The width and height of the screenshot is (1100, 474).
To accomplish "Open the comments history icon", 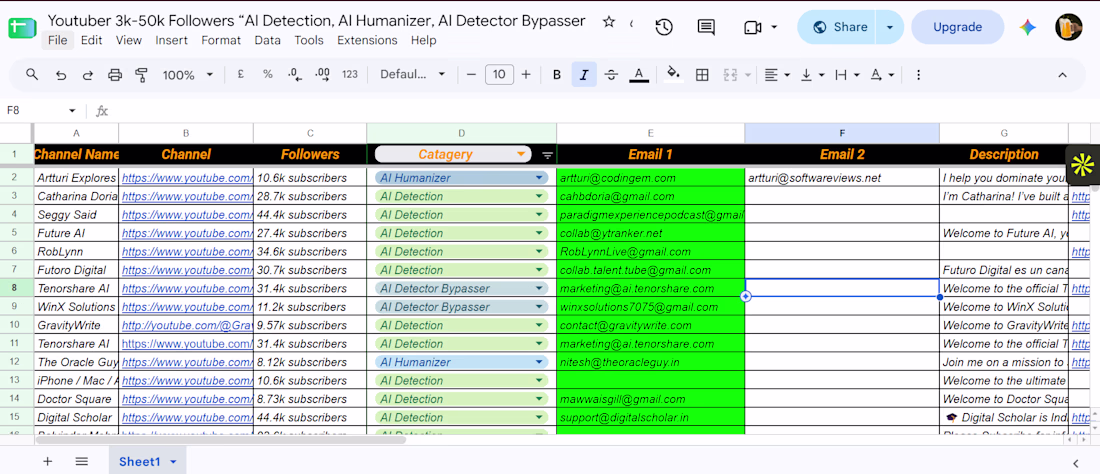I will [706, 27].
